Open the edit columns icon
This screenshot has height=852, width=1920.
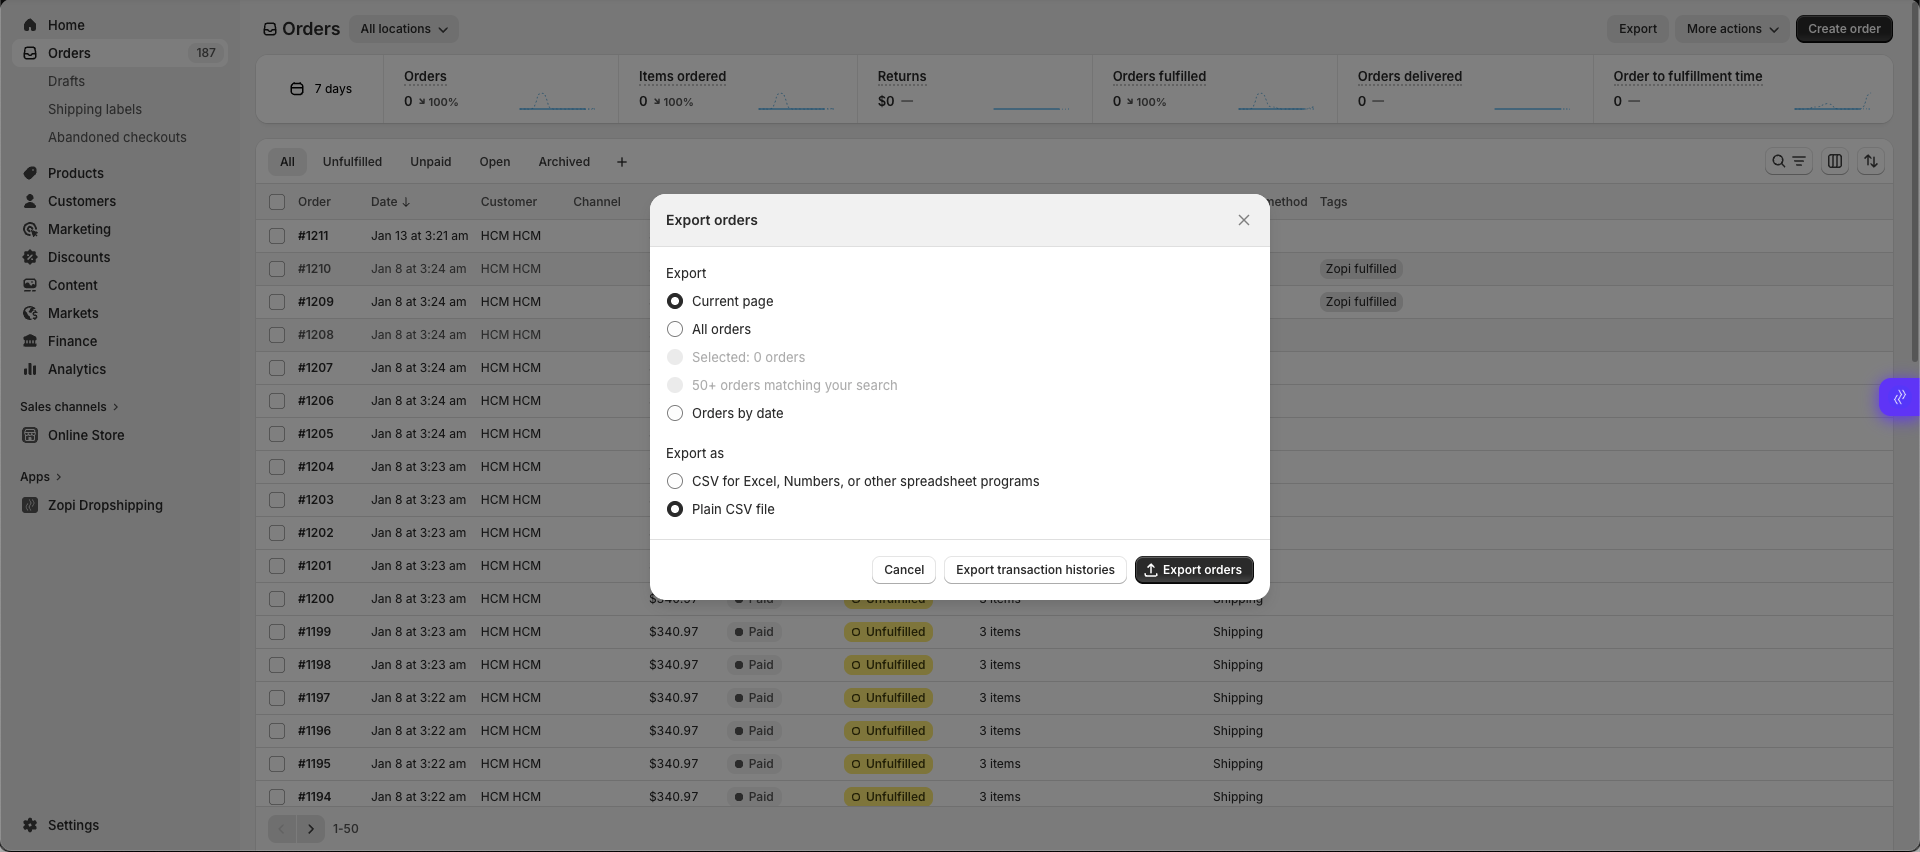1834,161
